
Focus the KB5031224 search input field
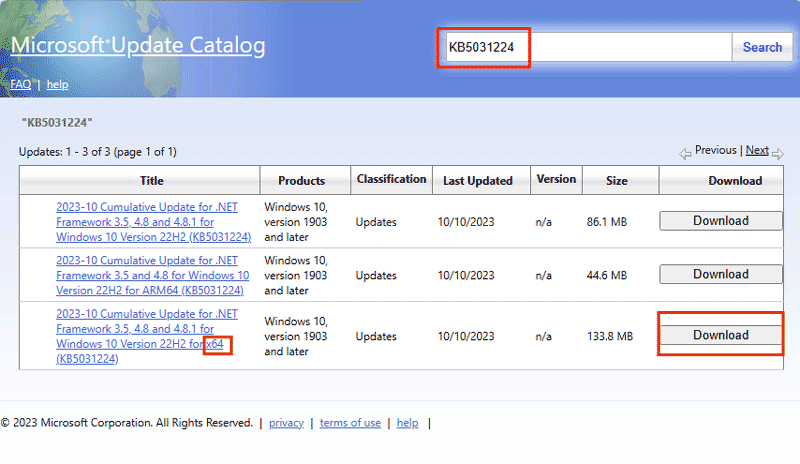[589, 47]
